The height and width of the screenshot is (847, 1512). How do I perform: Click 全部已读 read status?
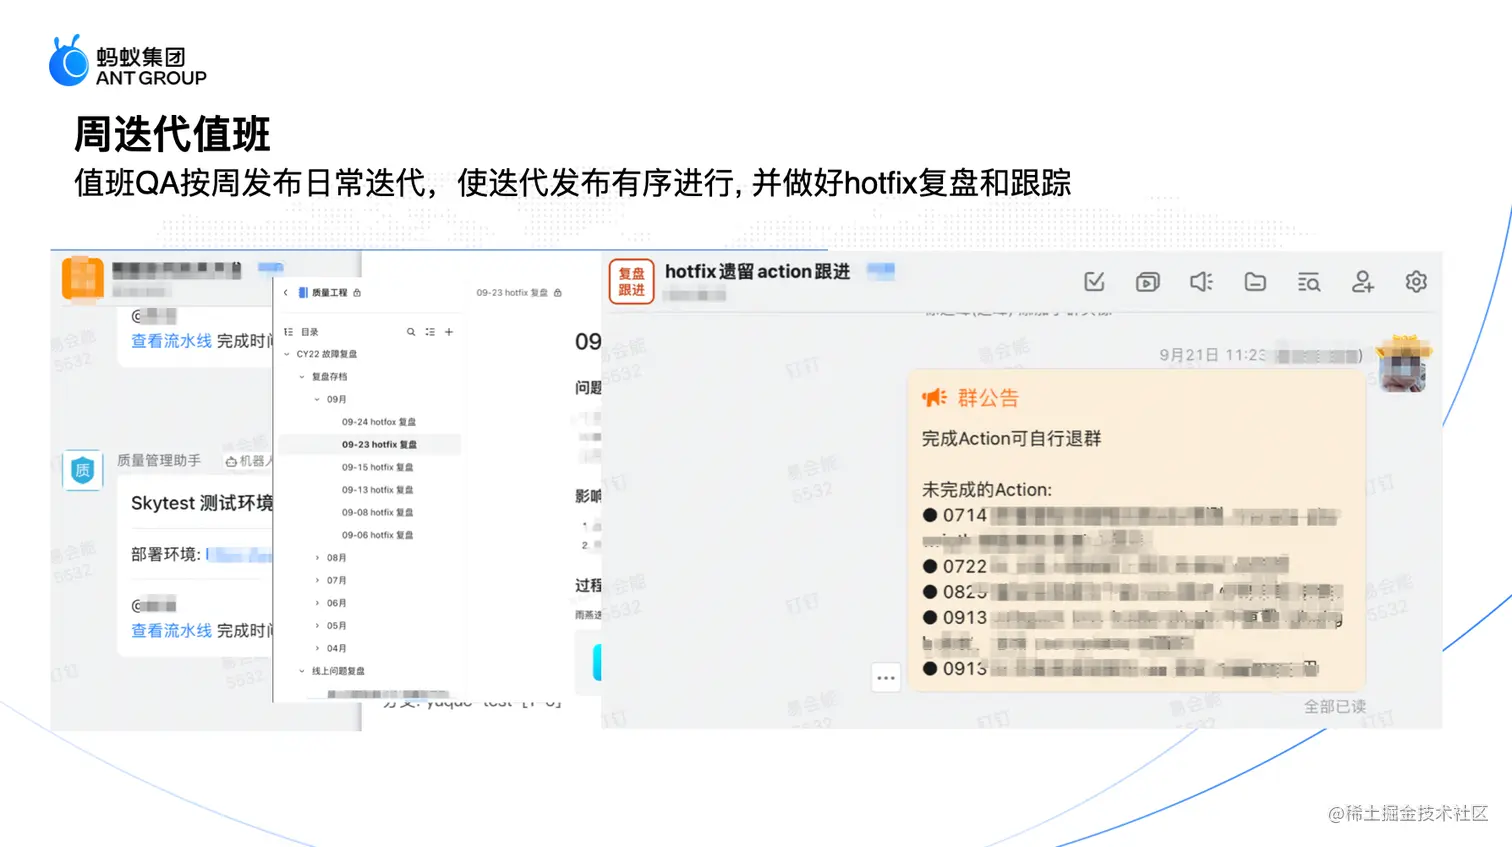[x=1334, y=706]
